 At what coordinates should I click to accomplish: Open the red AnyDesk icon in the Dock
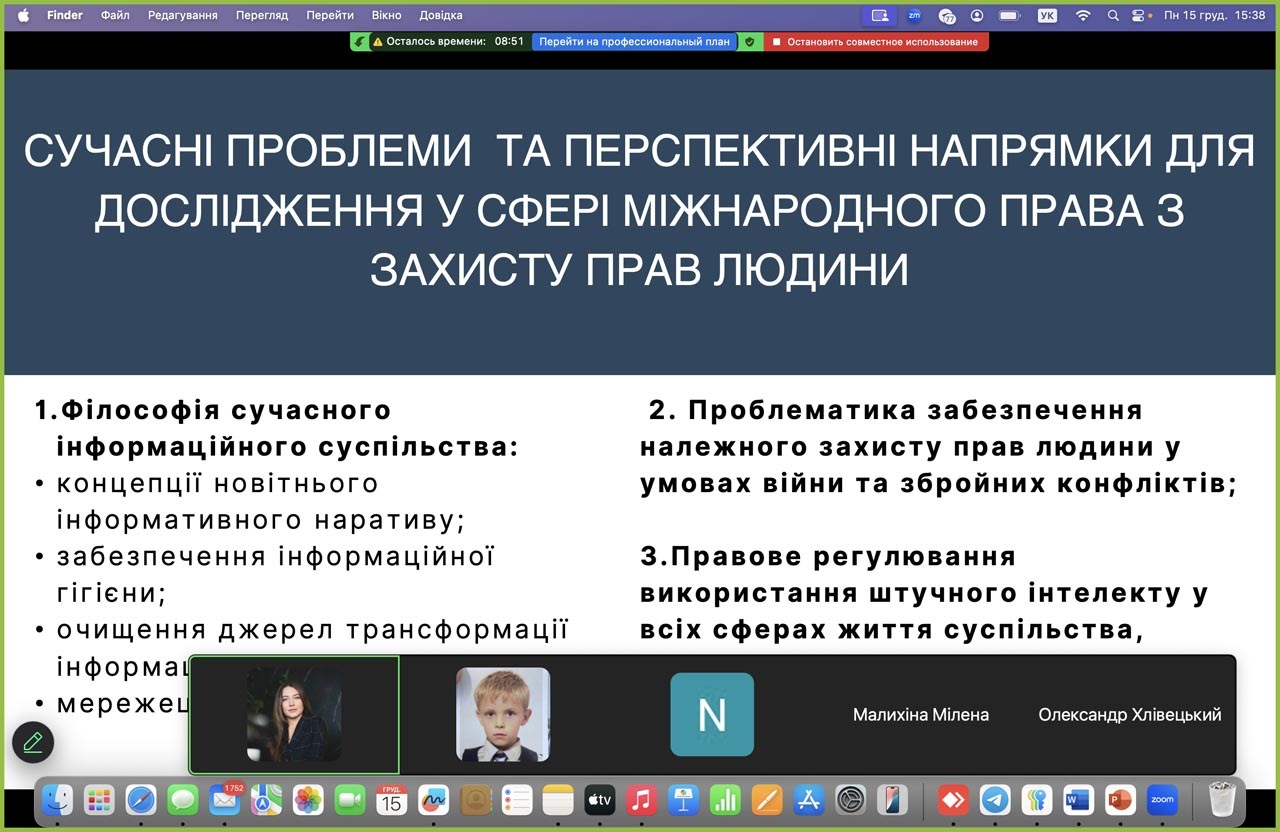click(x=953, y=800)
